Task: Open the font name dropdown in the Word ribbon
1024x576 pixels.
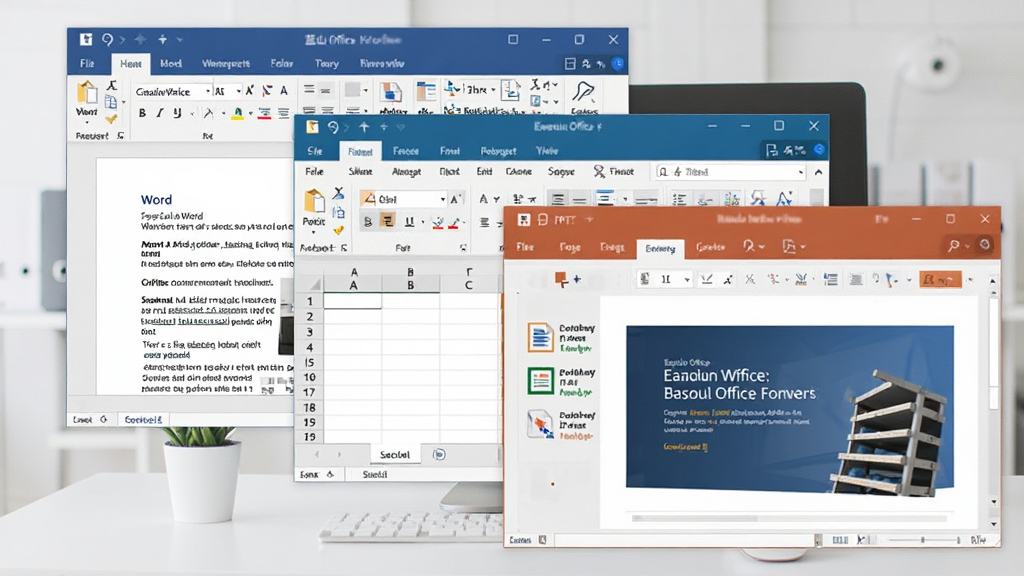Action: [208, 91]
